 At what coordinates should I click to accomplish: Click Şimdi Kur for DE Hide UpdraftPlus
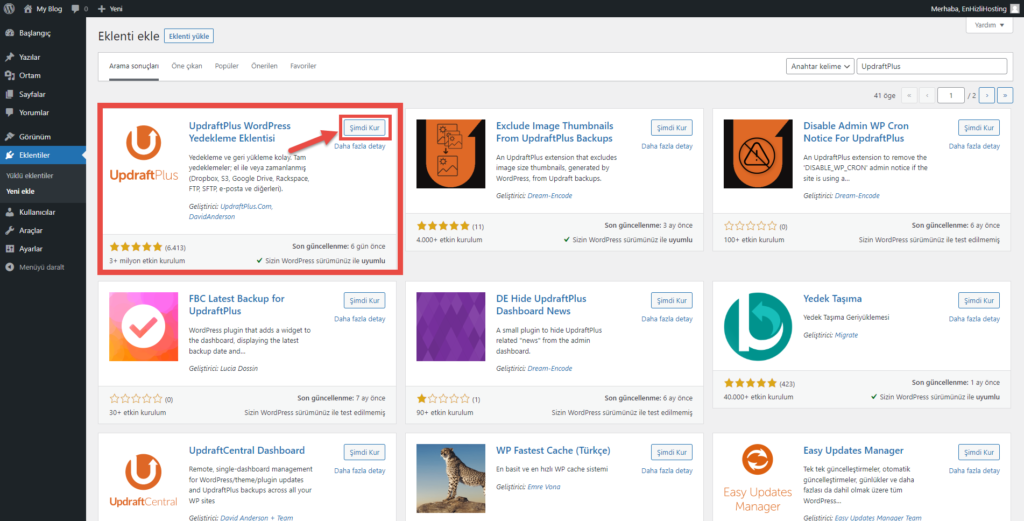[672, 300]
